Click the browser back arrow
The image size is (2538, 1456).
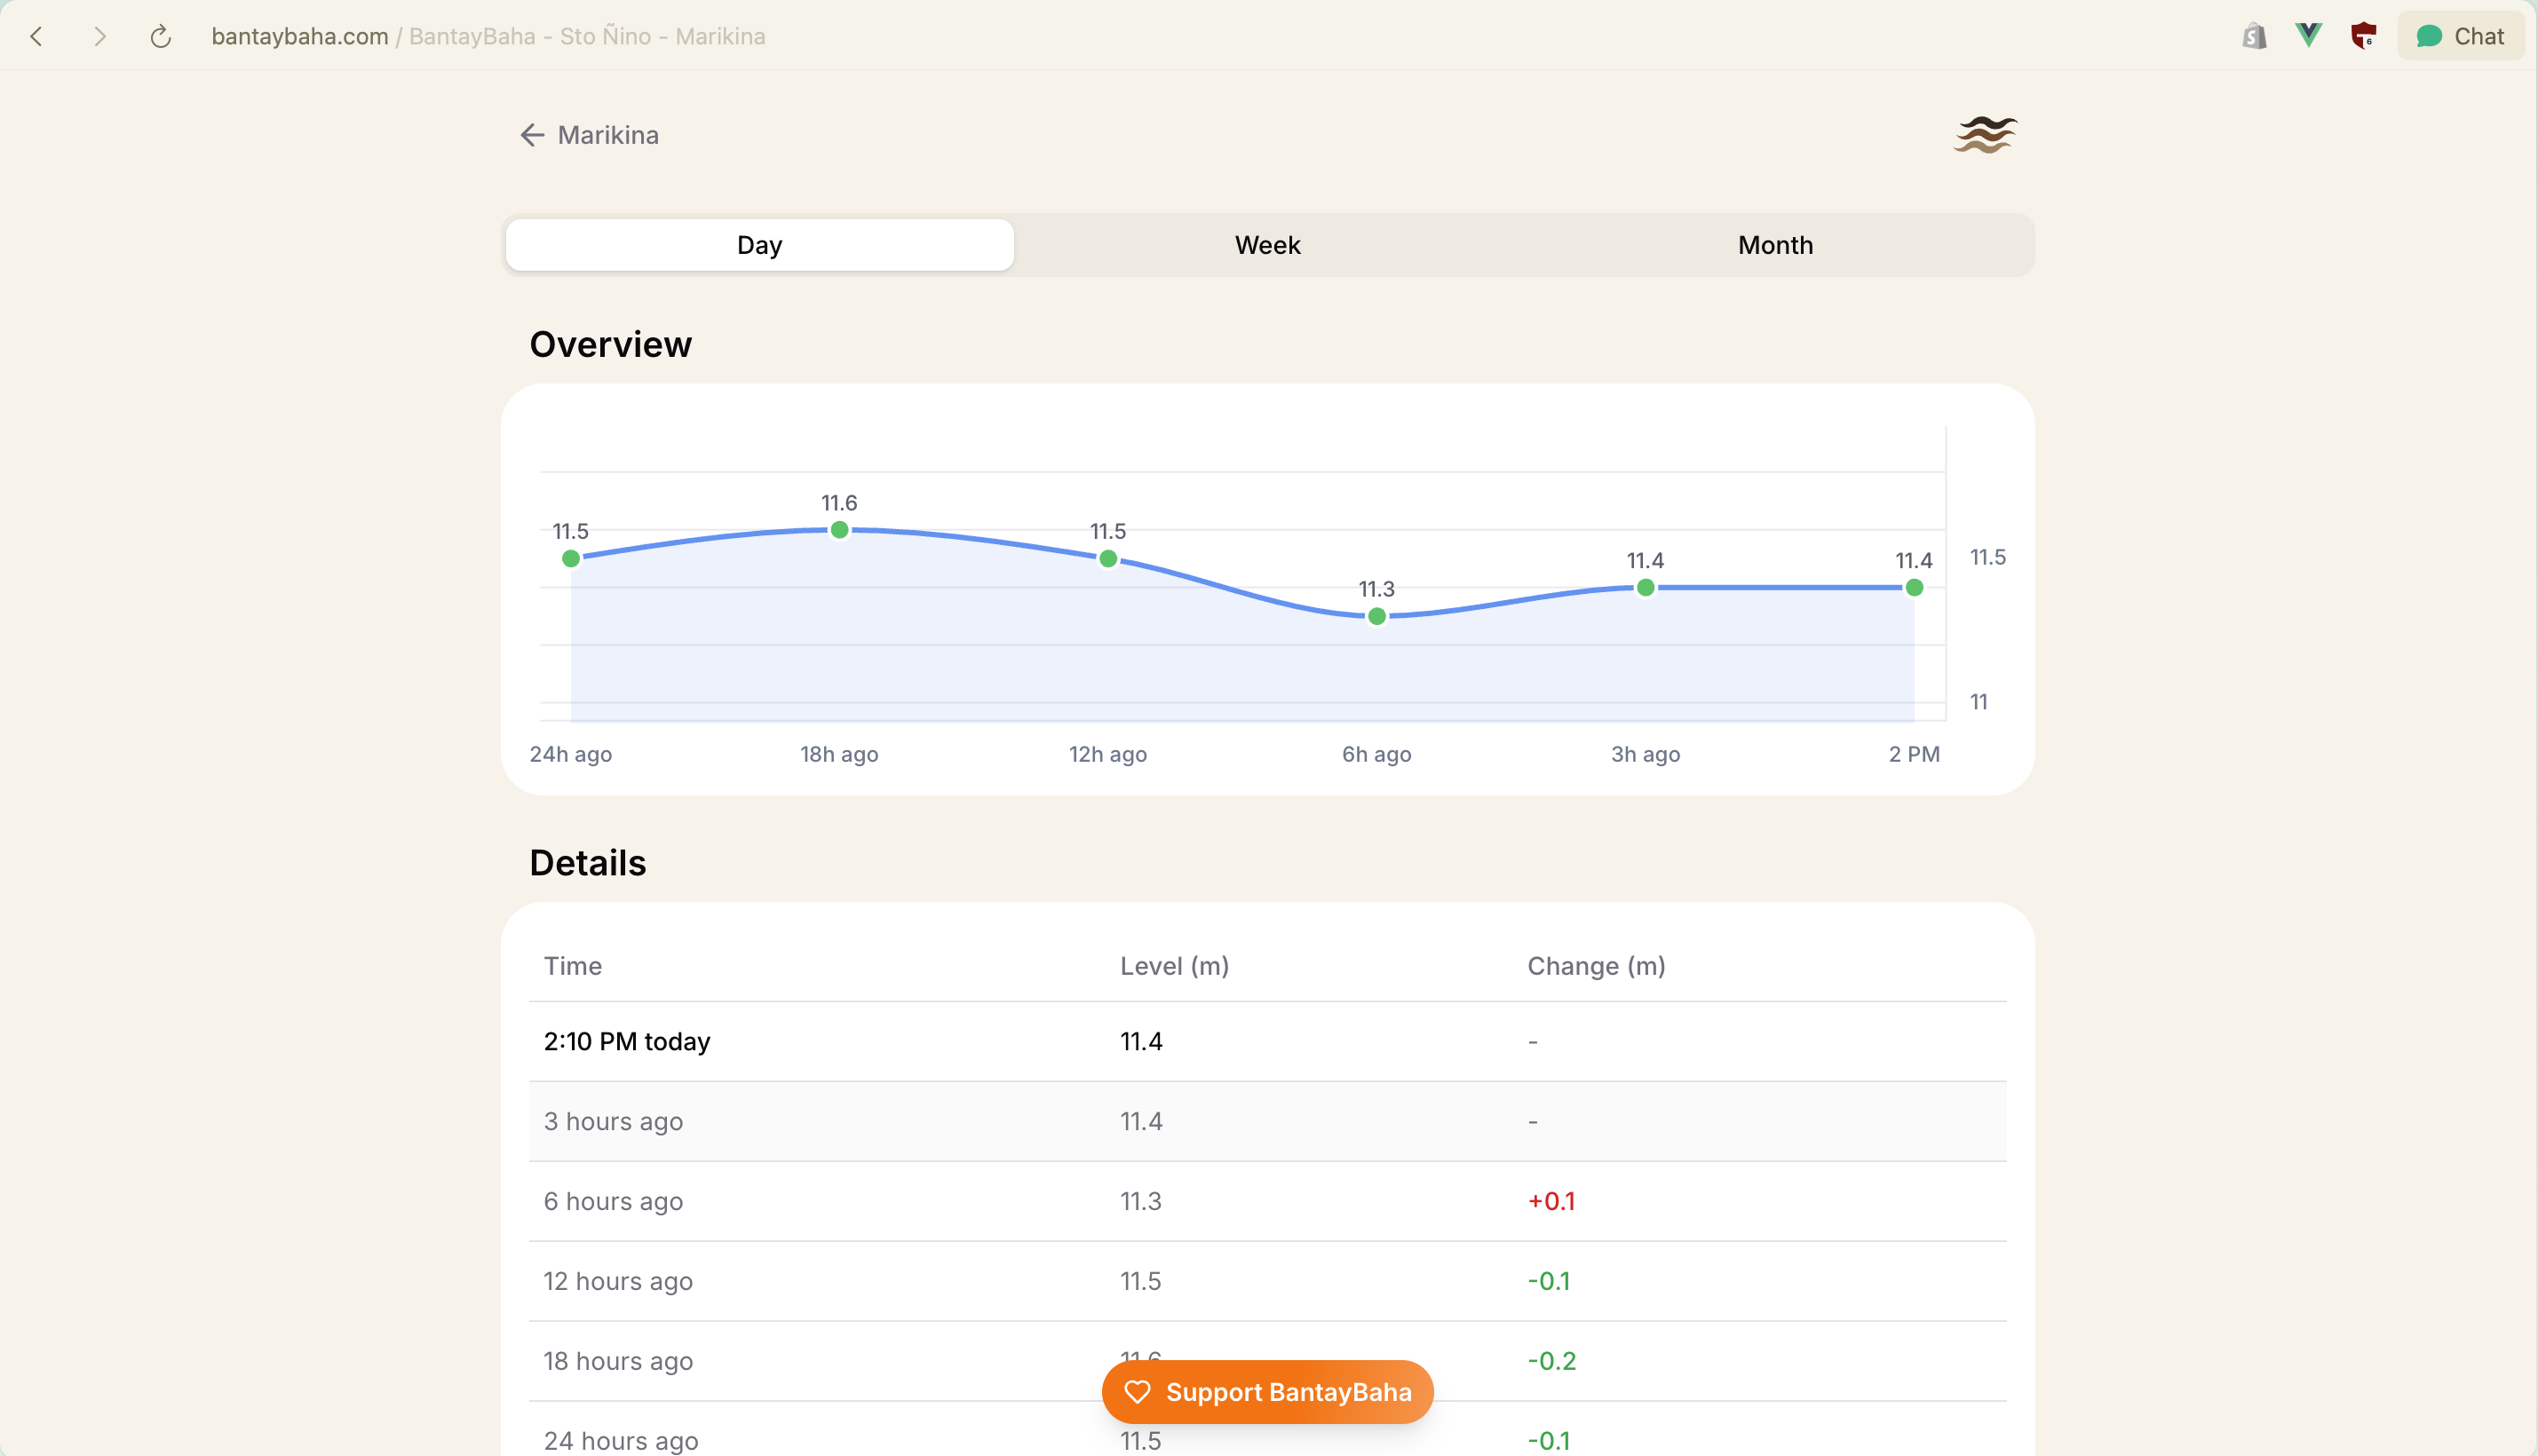(37, 37)
